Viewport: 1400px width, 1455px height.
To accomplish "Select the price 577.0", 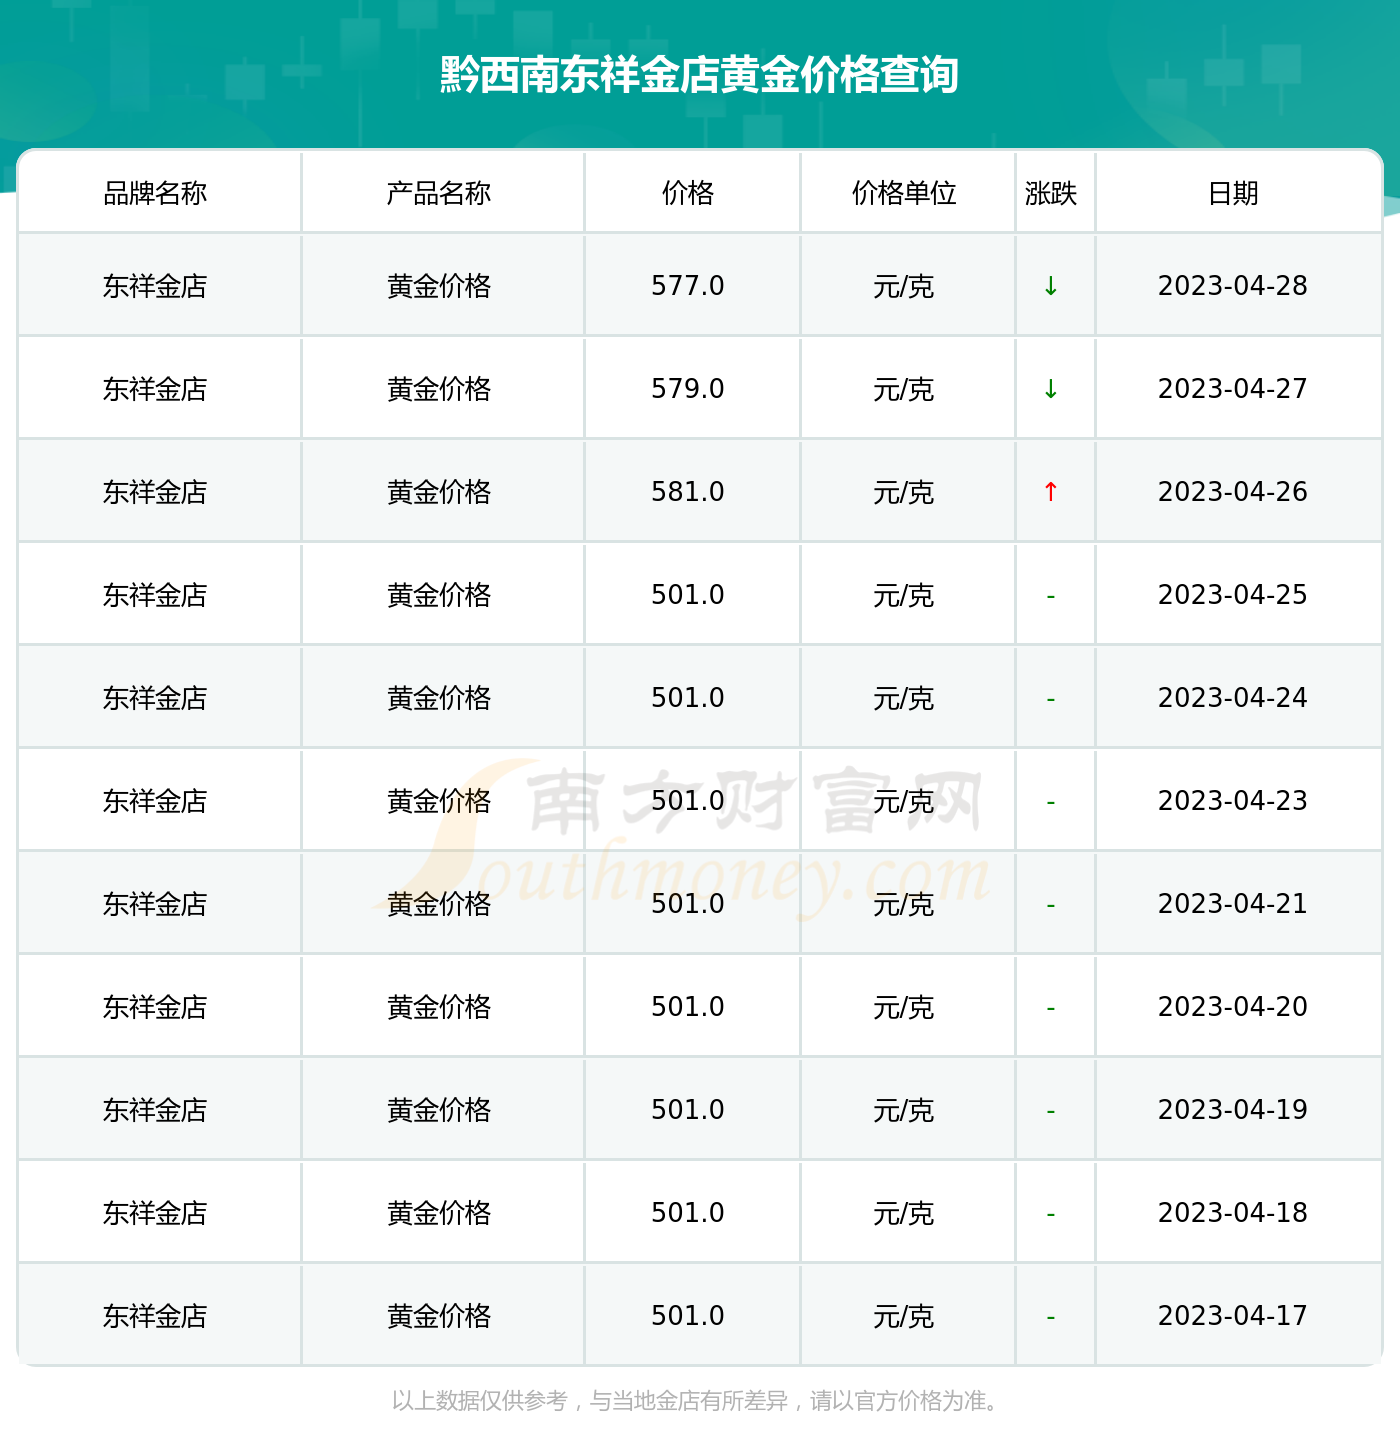I will point(688,286).
